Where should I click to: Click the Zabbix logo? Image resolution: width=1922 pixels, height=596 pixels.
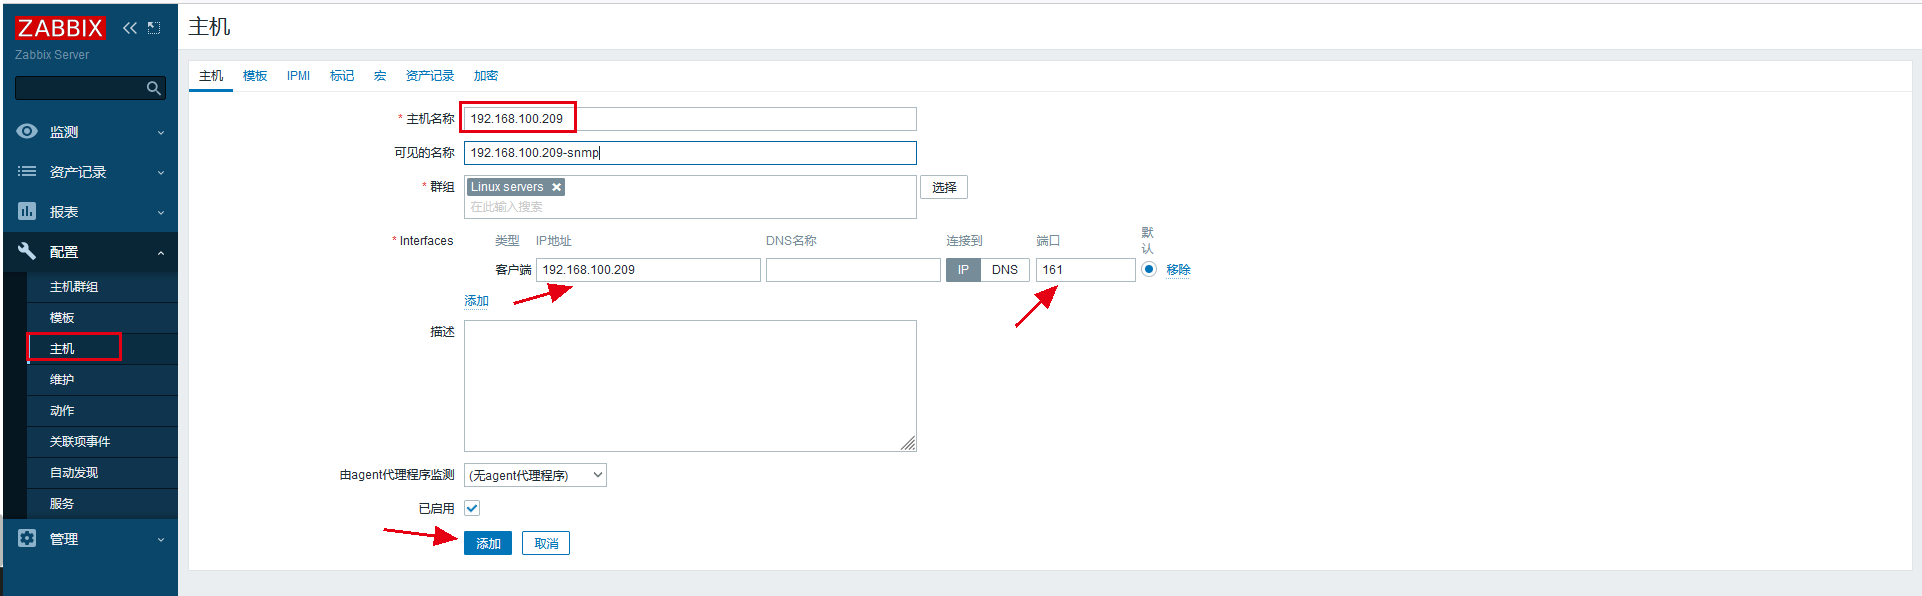tap(60, 28)
